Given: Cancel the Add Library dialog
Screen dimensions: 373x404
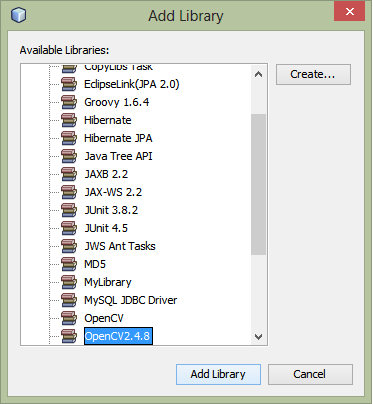Looking at the screenshot, I should (x=310, y=374).
